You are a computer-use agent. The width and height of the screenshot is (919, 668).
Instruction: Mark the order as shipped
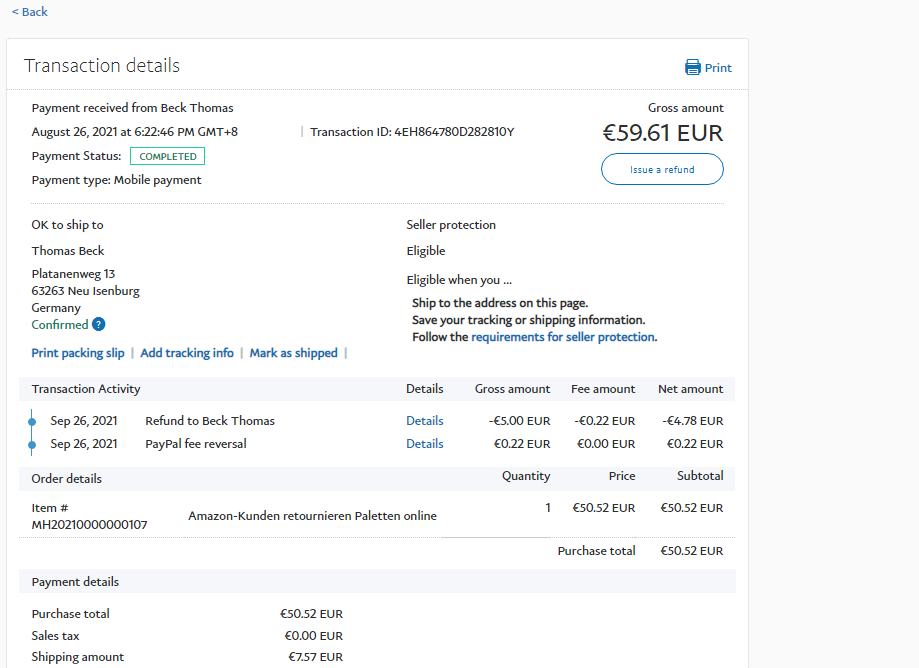pyautogui.click(x=293, y=353)
